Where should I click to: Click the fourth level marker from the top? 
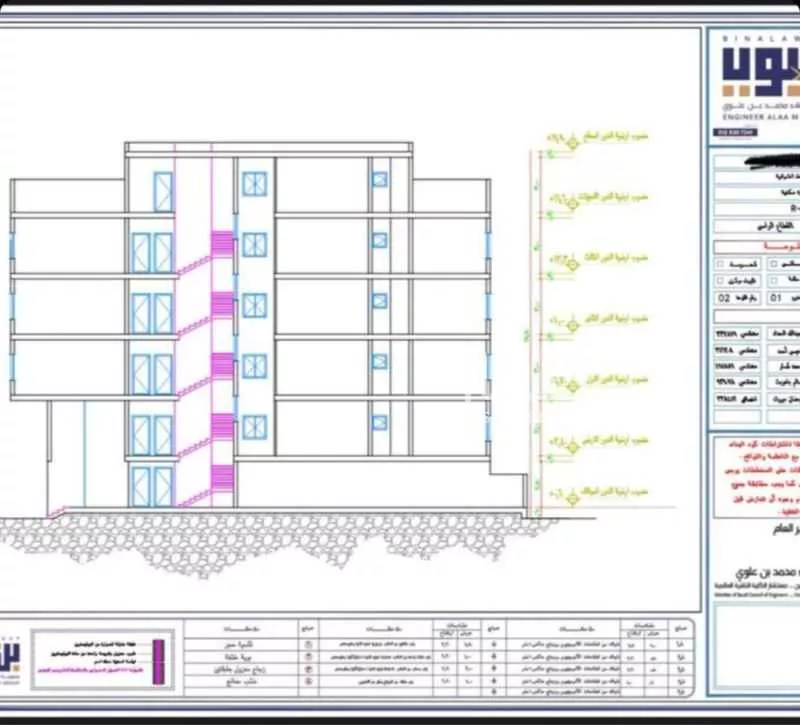[572, 324]
